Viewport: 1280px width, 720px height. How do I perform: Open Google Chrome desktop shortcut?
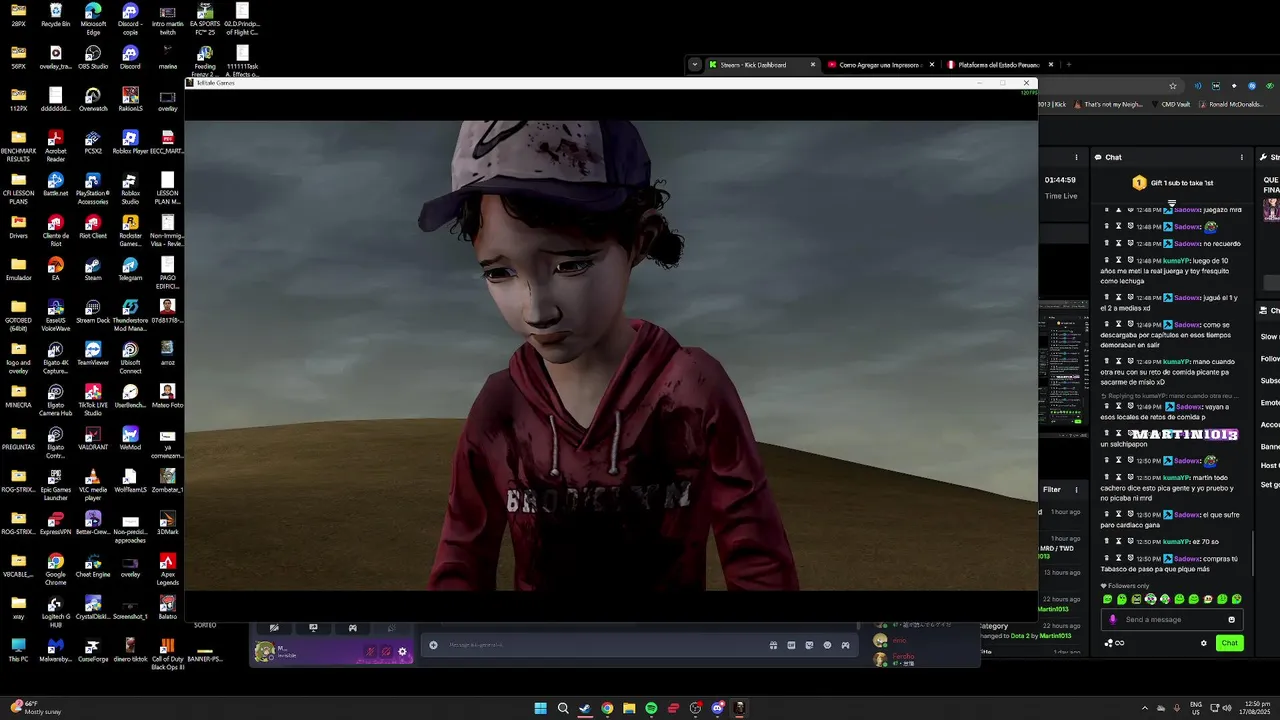[56, 568]
